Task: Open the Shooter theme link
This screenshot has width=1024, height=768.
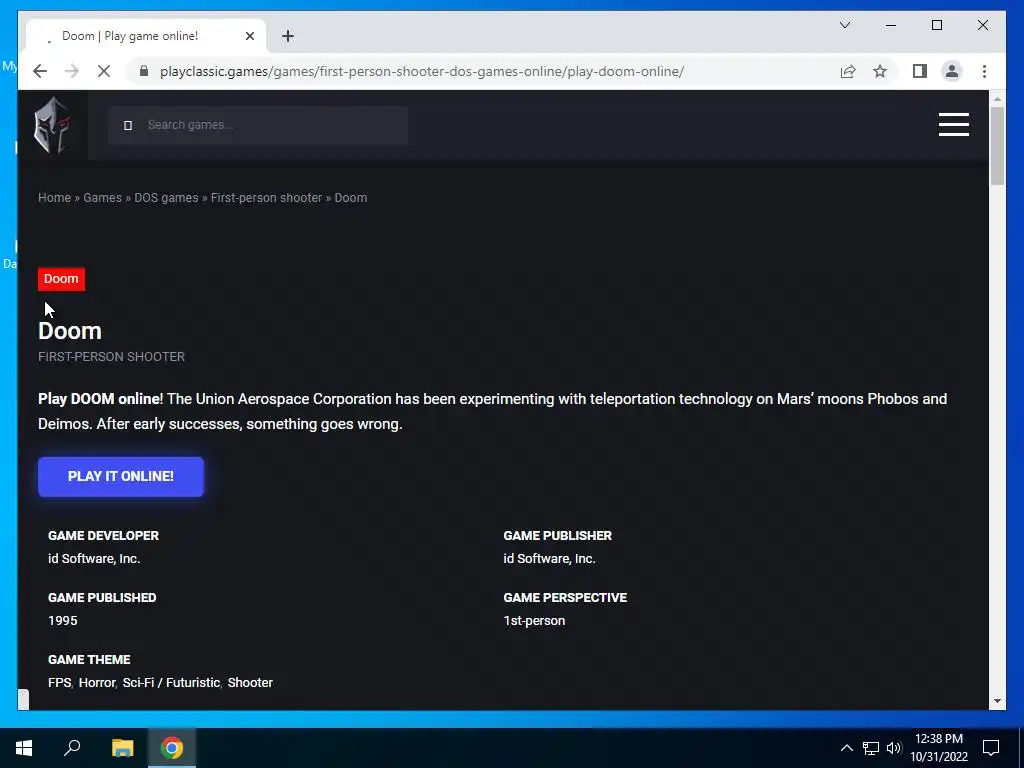Action: 250,682
